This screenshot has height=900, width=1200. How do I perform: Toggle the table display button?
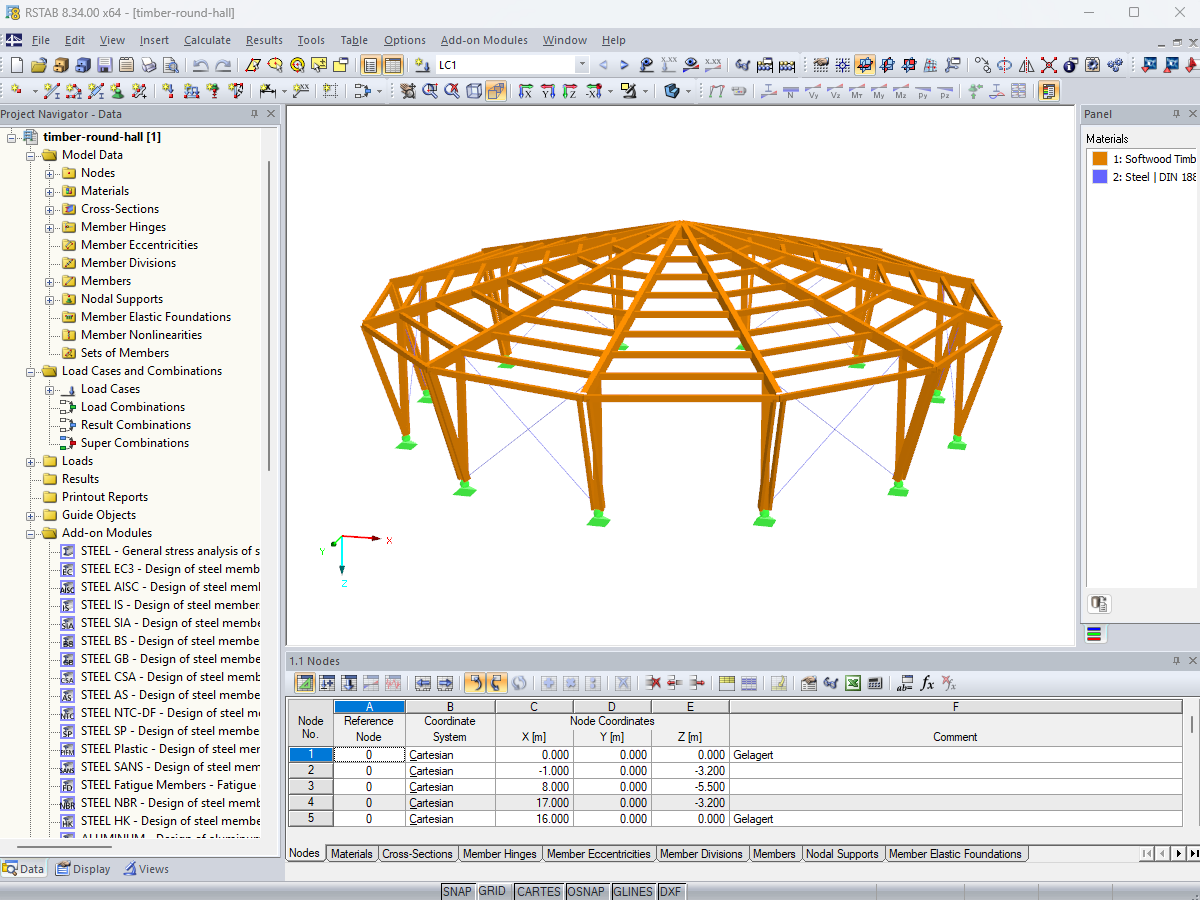(x=393, y=65)
